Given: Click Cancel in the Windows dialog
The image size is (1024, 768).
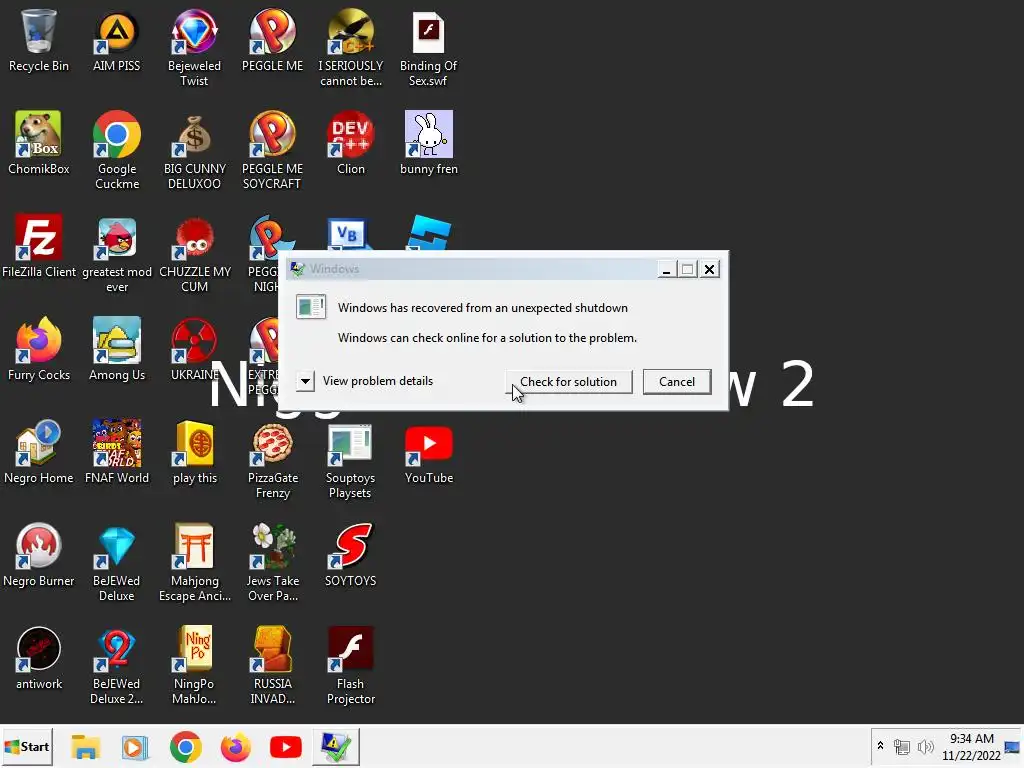Looking at the screenshot, I should pyautogui.click(x=677, y=381).
